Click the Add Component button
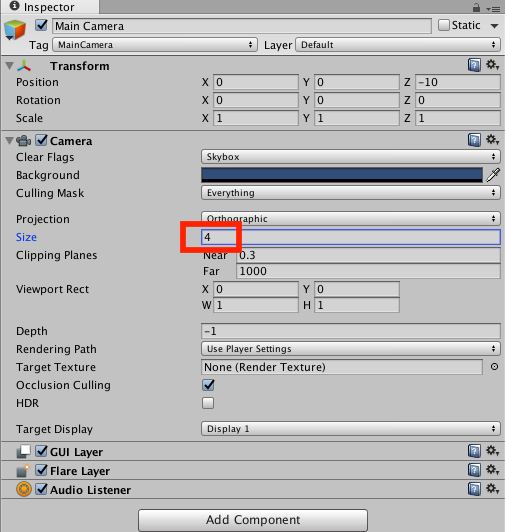Viewport: 505px width, 532px height. 253,519
